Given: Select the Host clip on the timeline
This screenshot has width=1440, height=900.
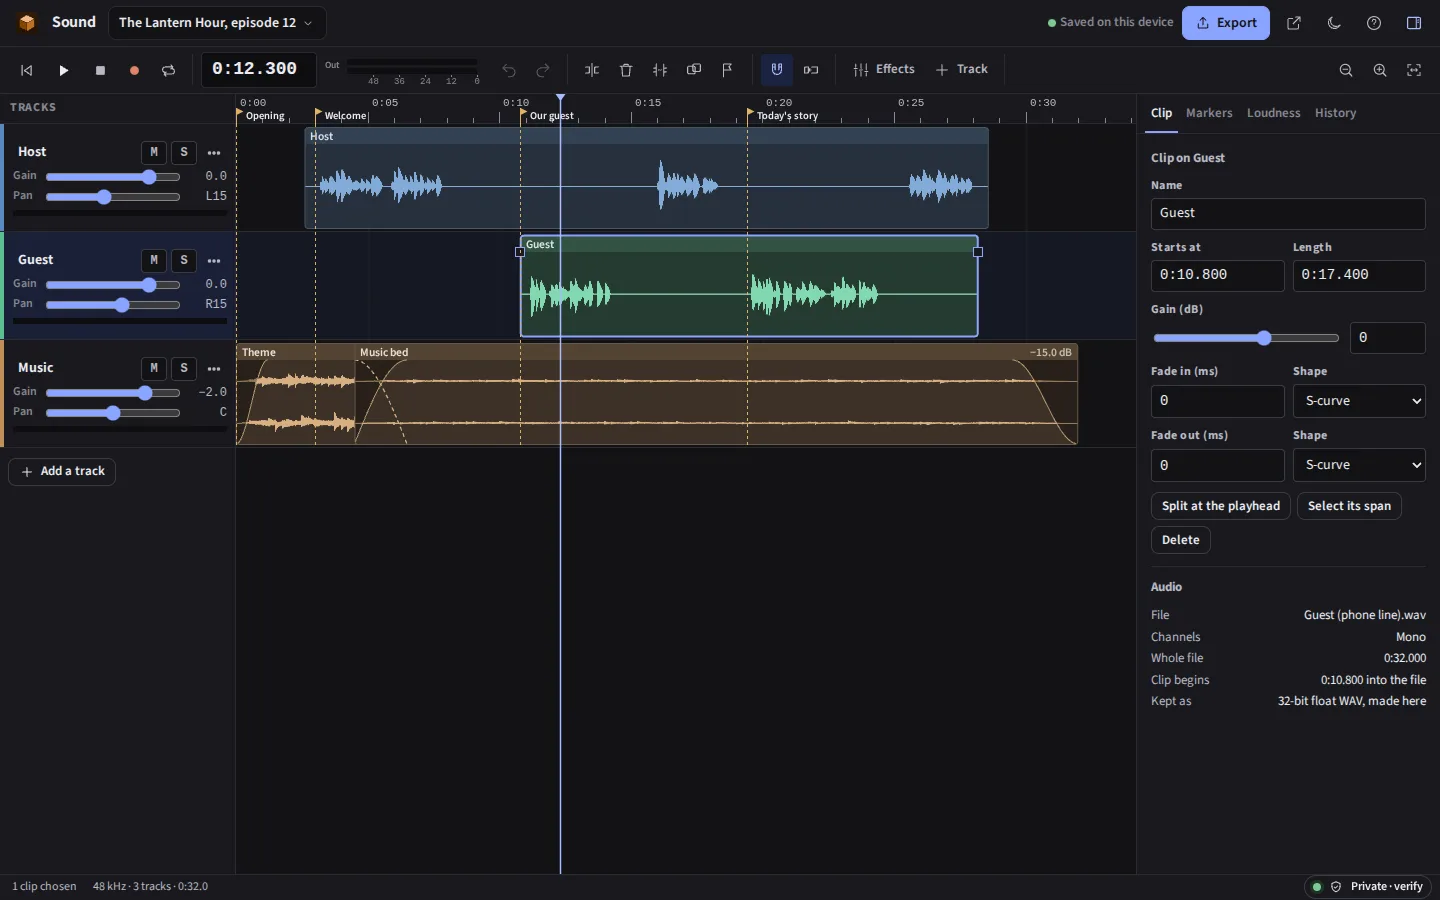Looking at the screenshot, I should point(646,178).
